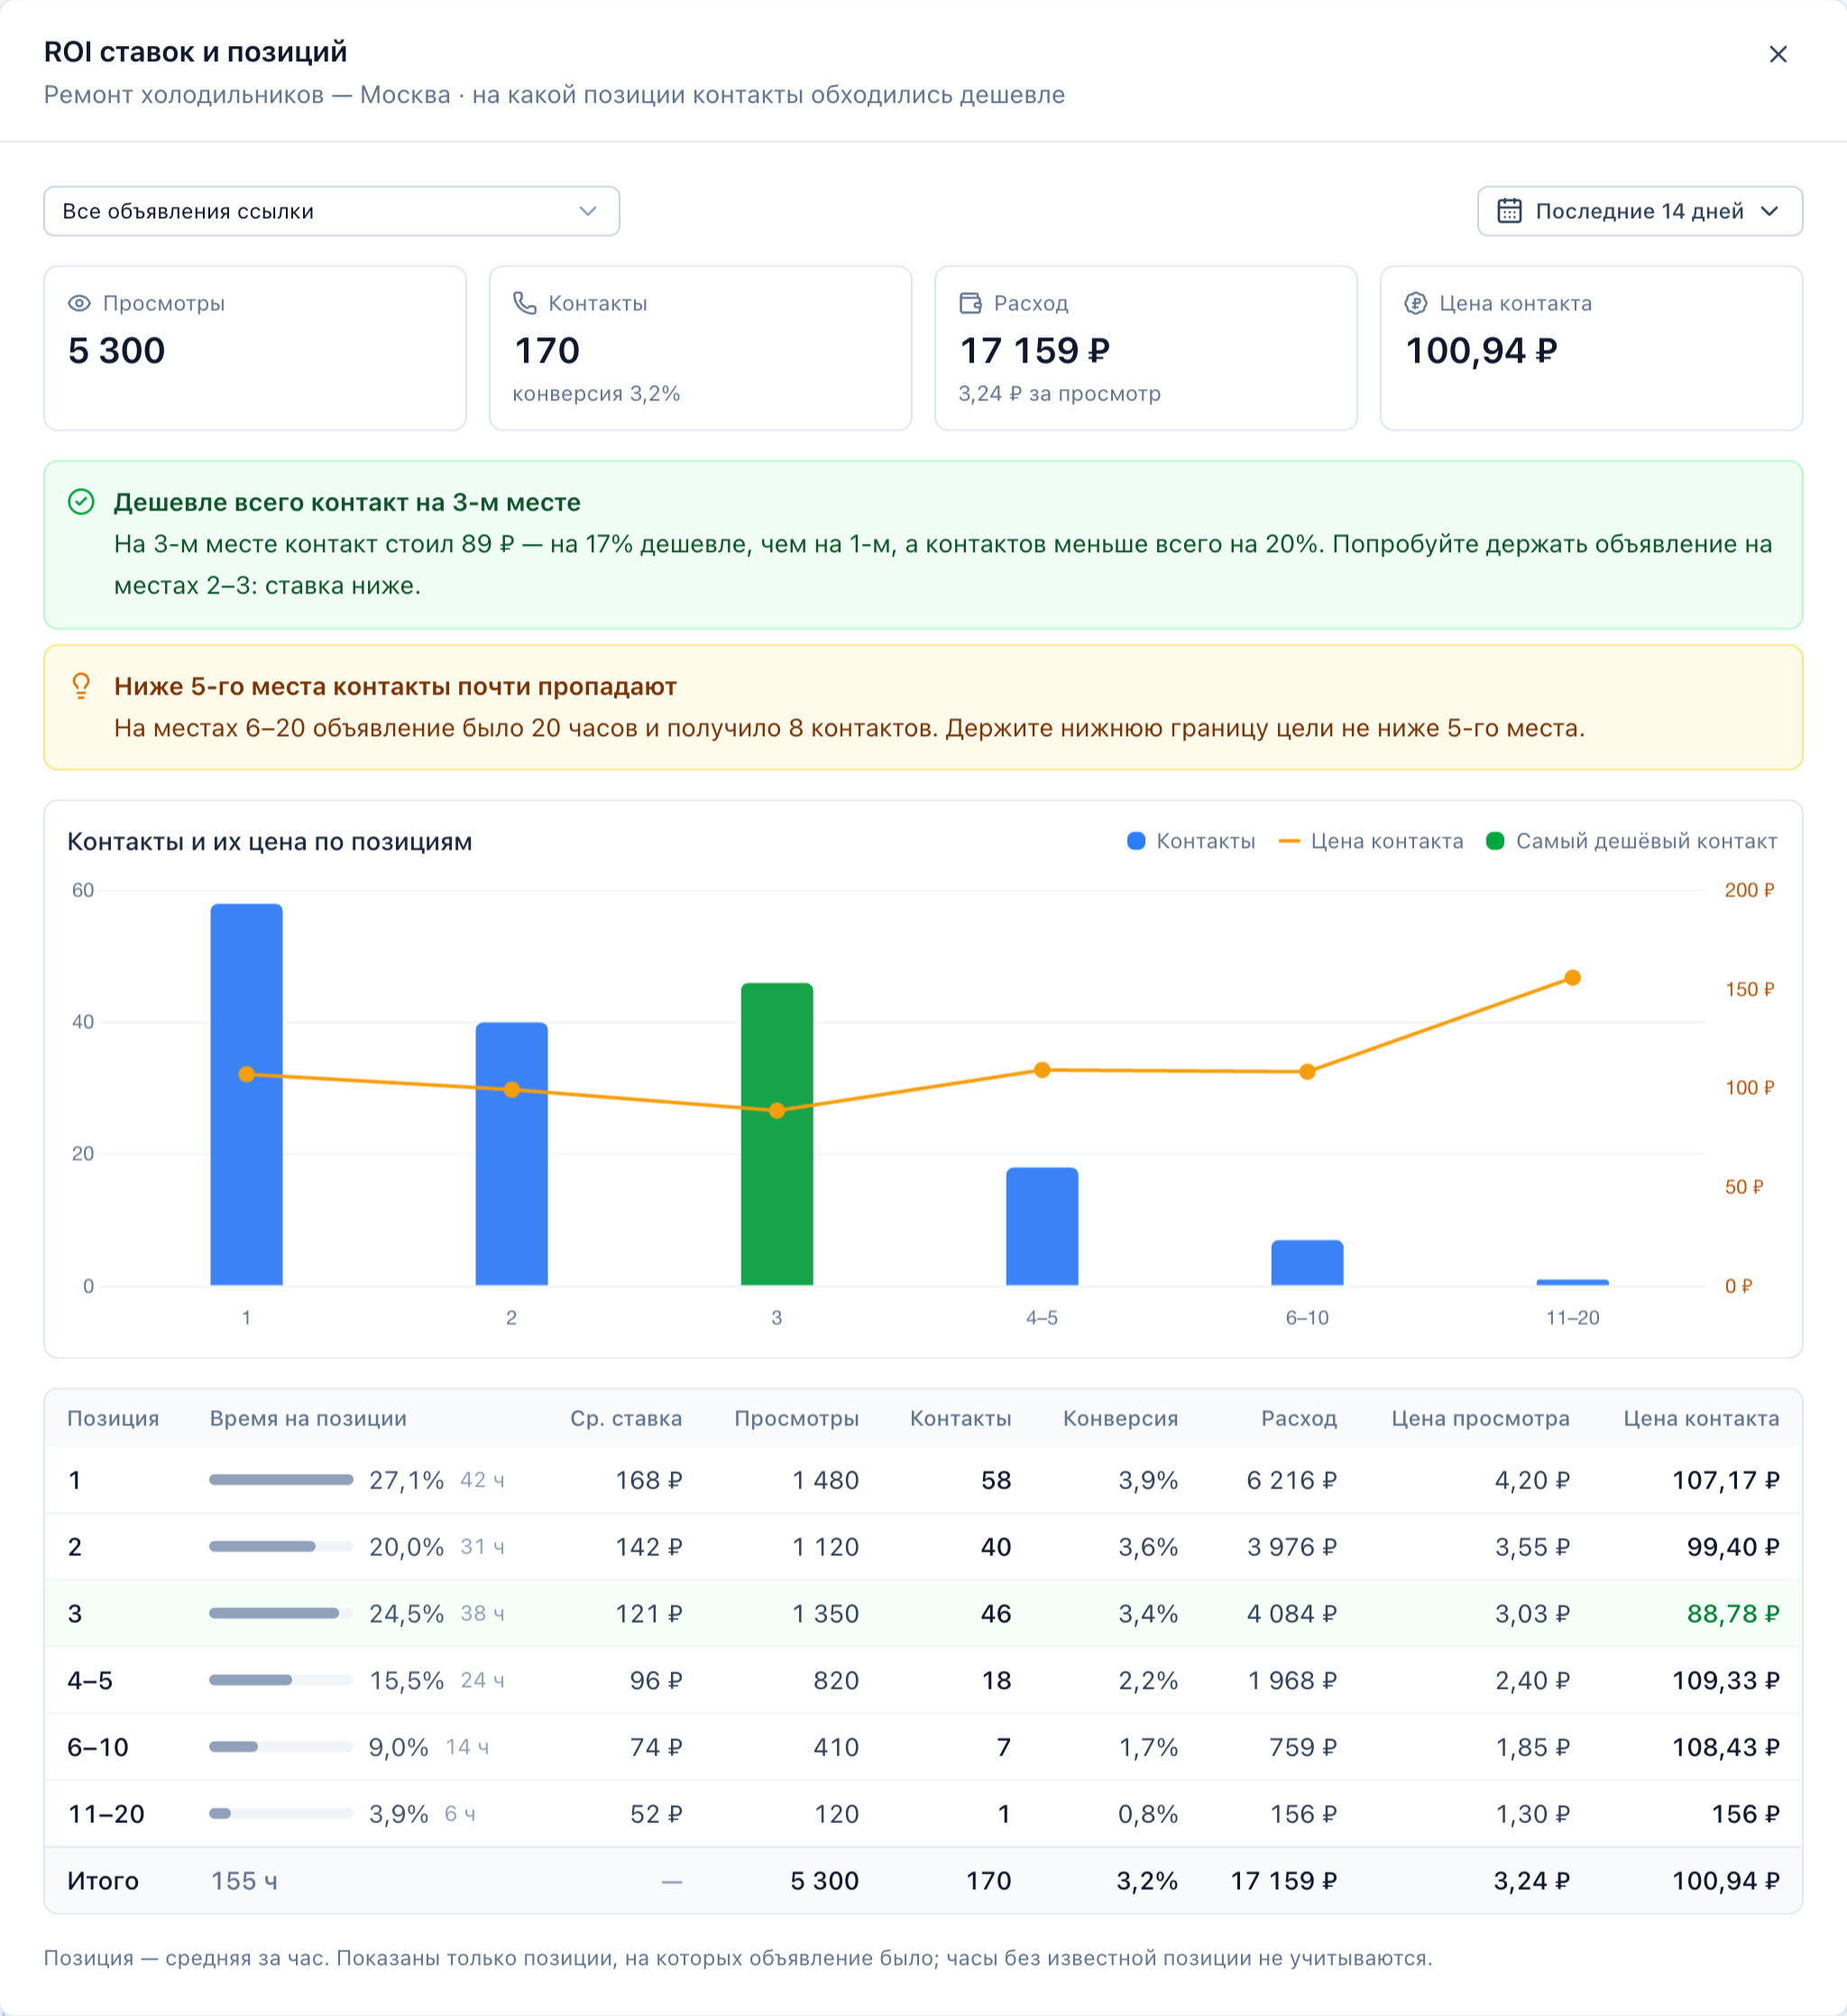Toggle the 'Самый дешёвый контакт' legend item
1847x2016 pixels.
click(1631, 841)
